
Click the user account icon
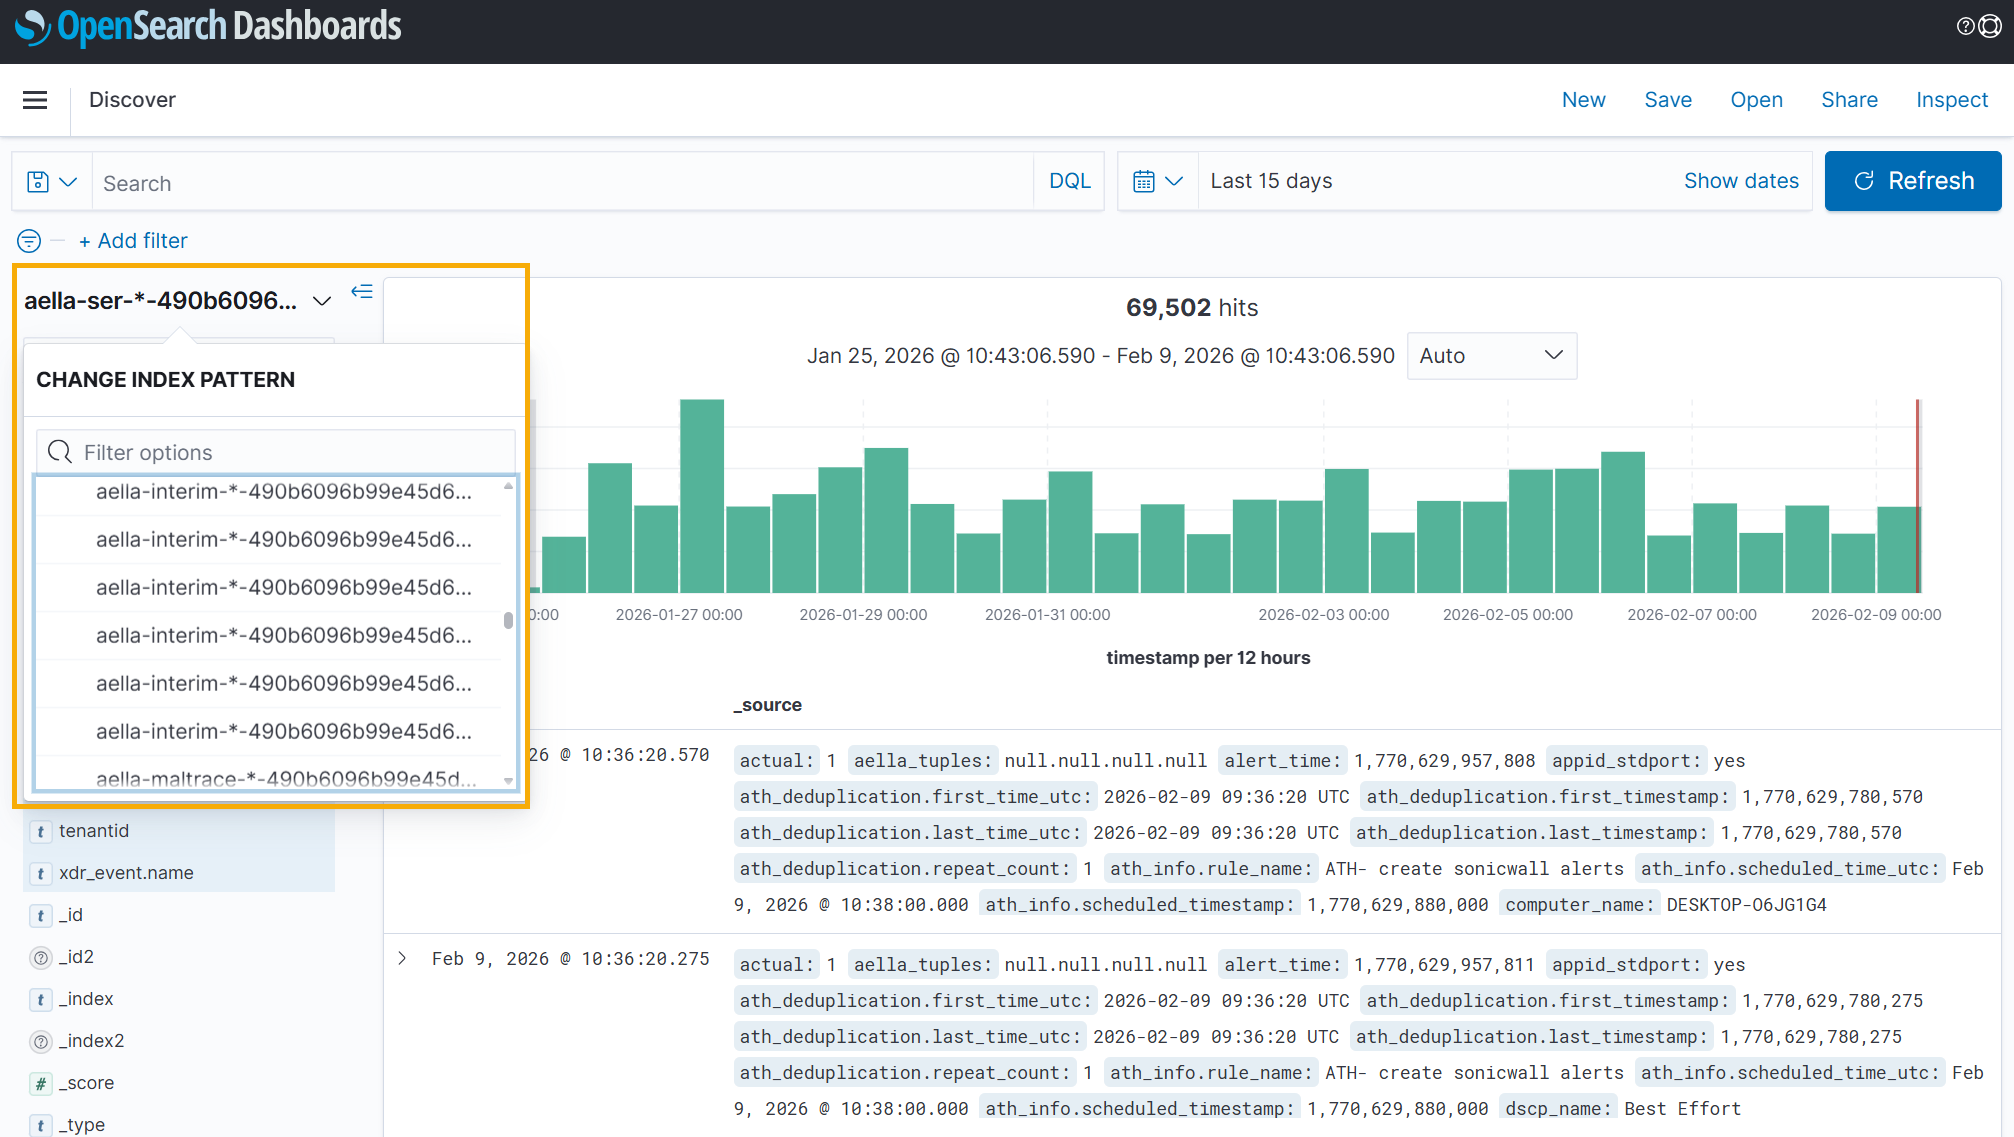point(1990,27)
